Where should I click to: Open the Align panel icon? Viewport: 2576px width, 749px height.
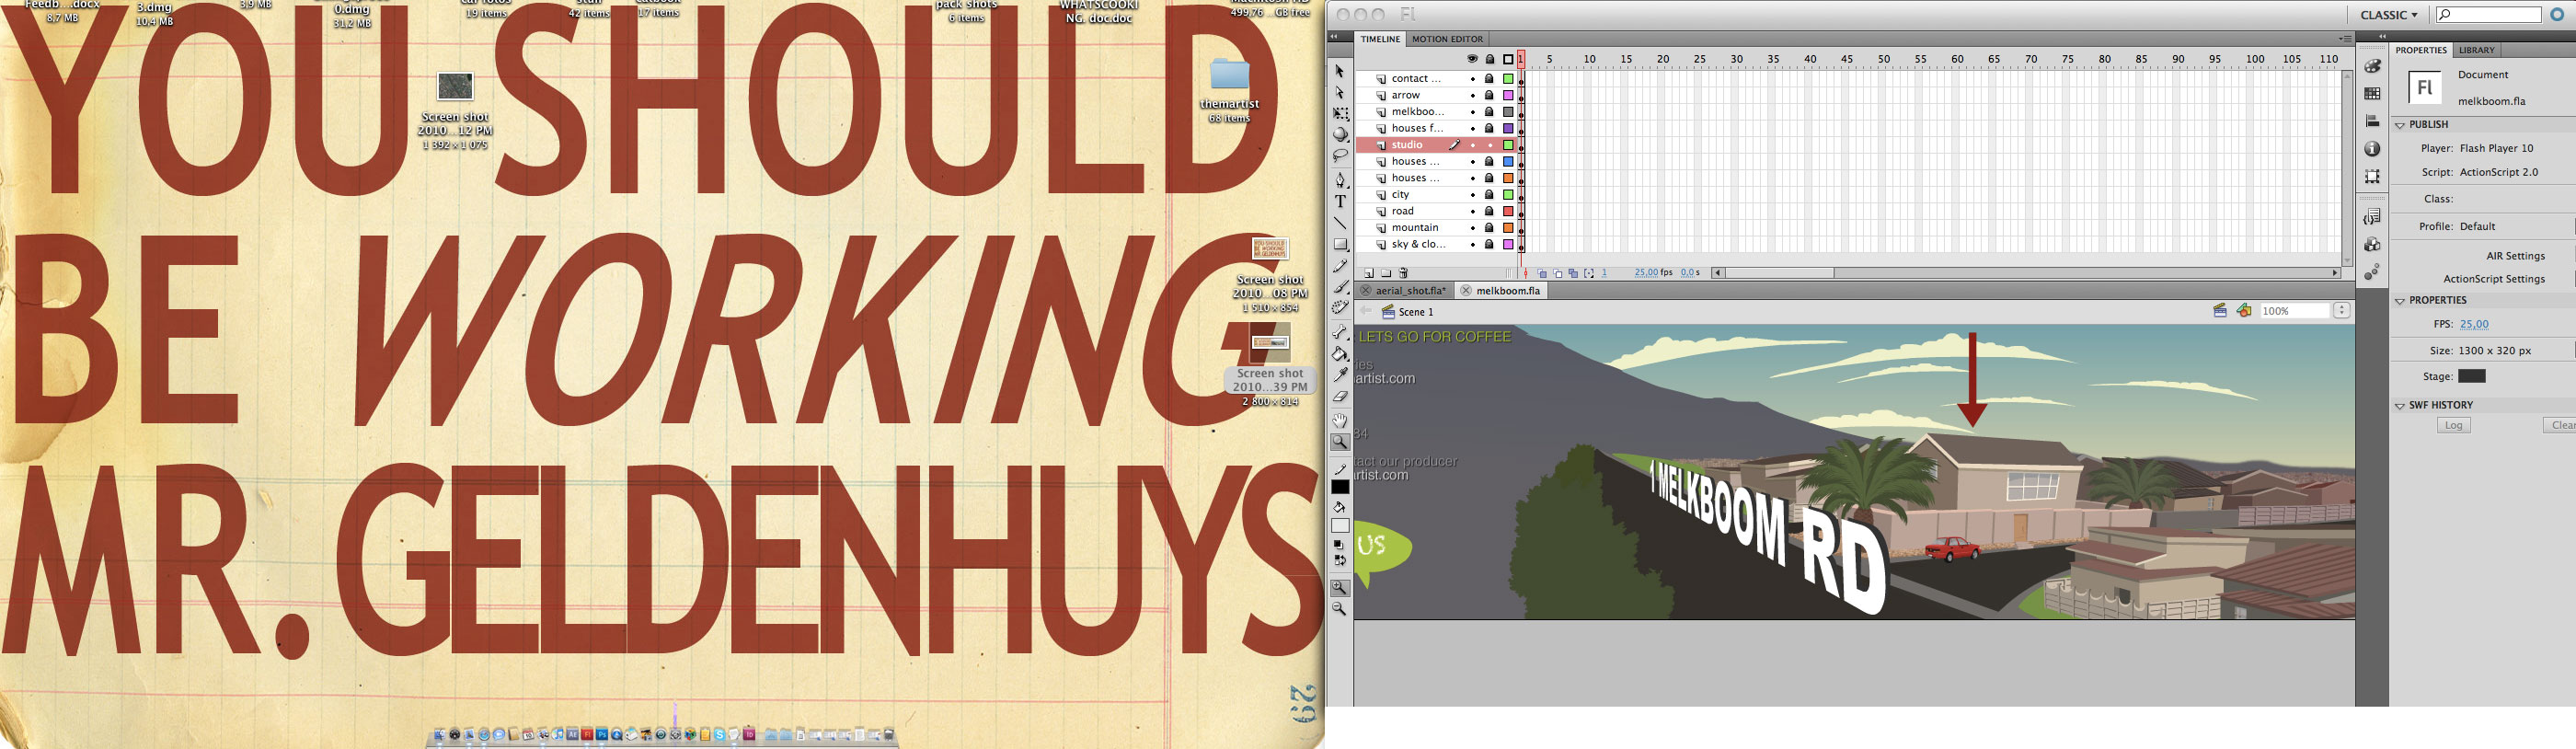[2372, 121]
